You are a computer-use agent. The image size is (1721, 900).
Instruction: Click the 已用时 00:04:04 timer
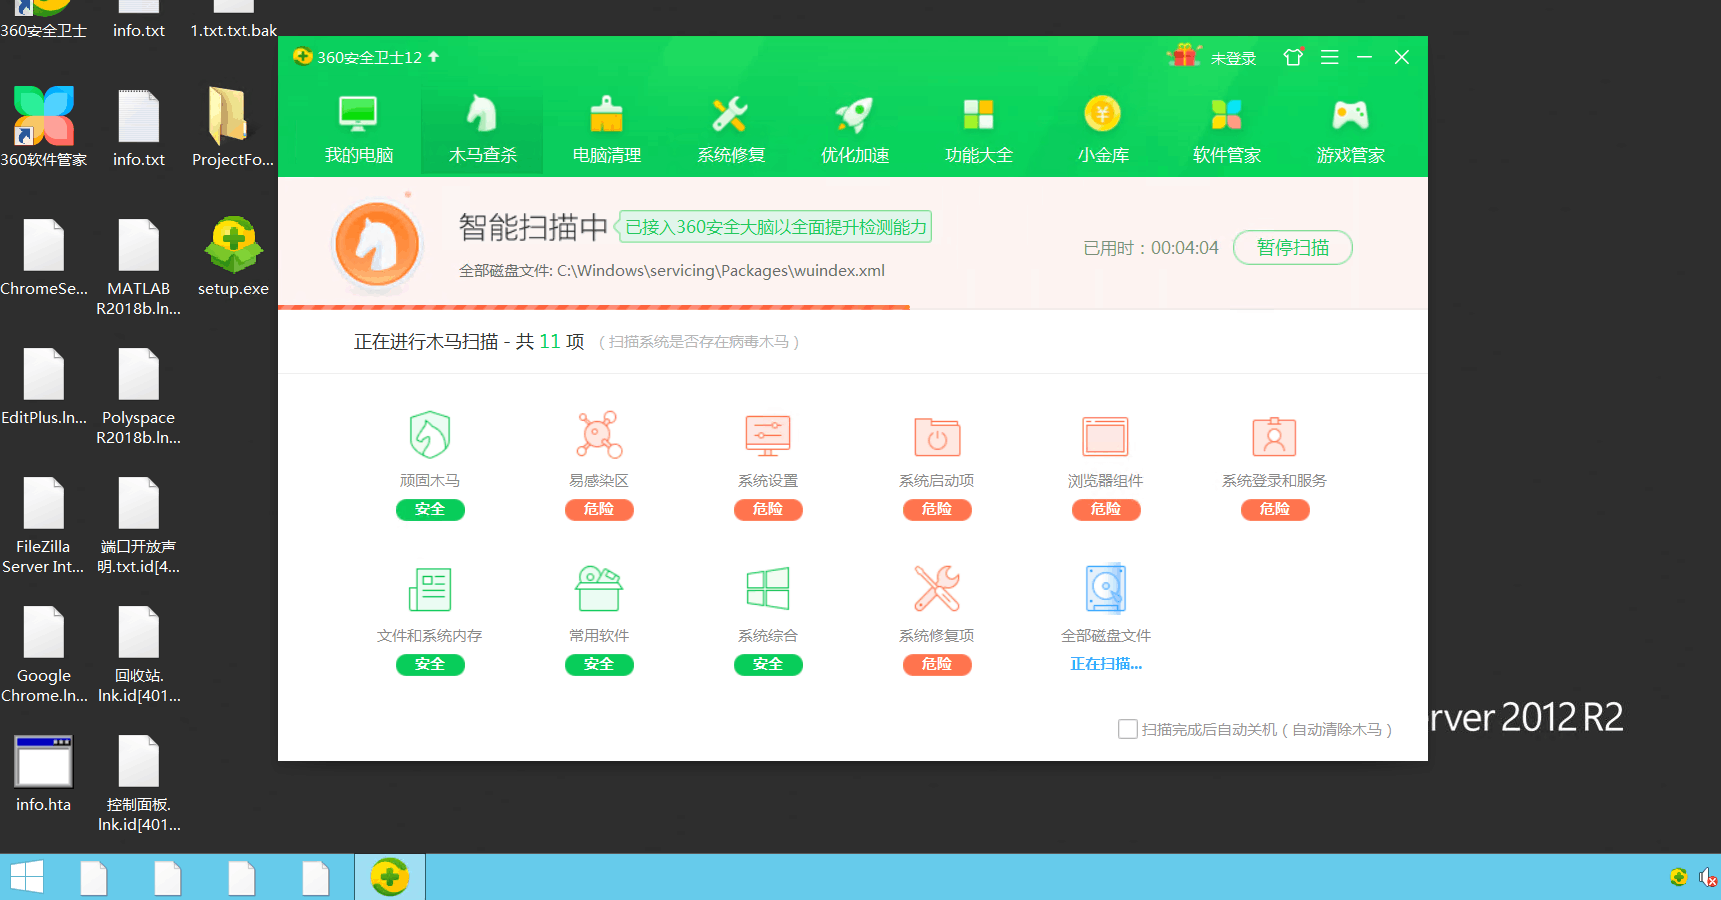tap(1151, 248)
